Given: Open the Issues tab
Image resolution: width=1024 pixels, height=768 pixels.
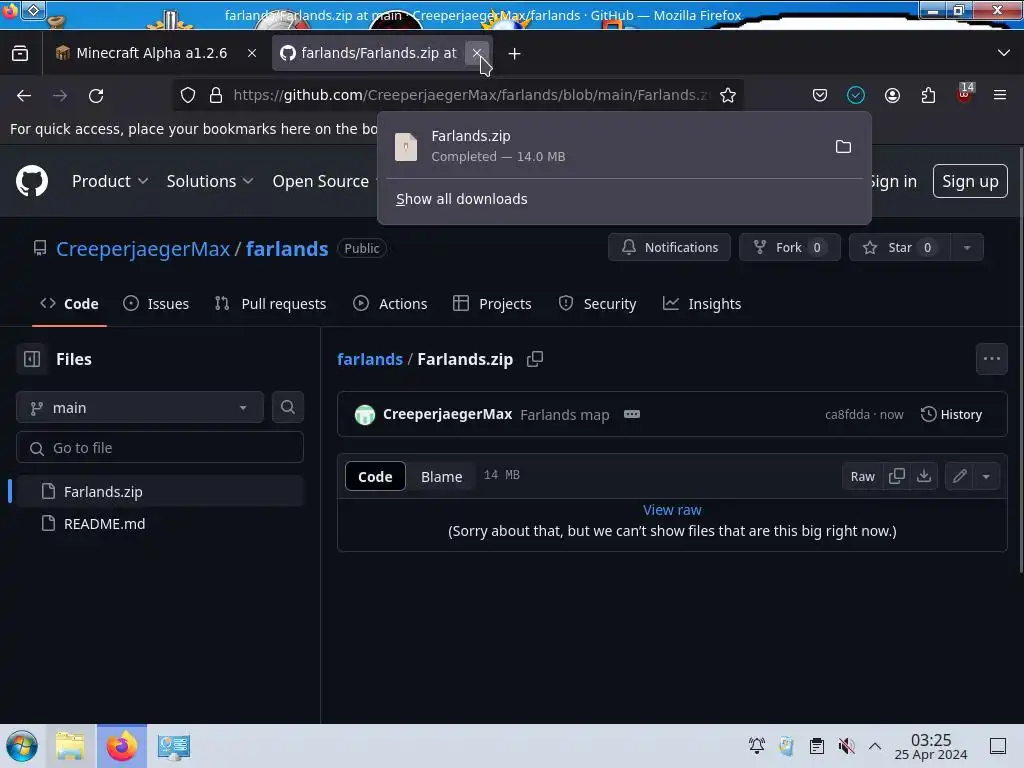Looking at the screenshot, I should [156, 304].
